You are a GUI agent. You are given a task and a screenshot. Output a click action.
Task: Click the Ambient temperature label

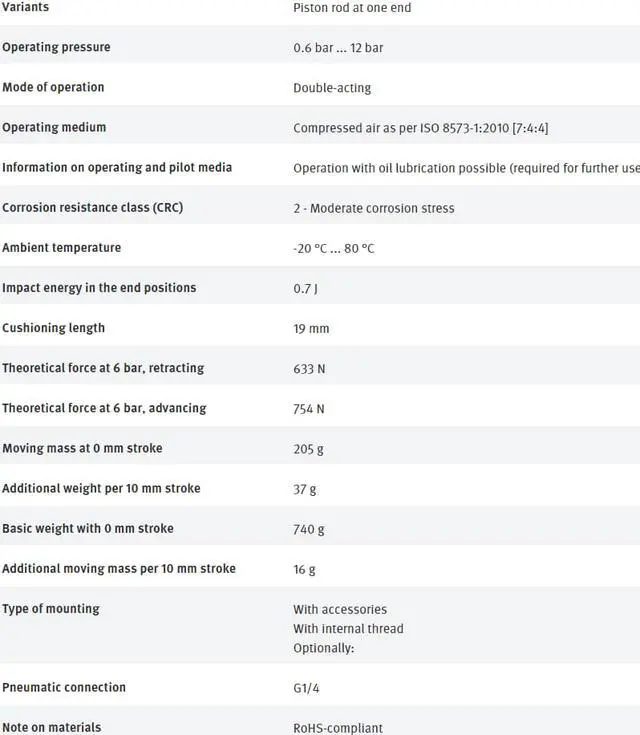coord(62,247)
